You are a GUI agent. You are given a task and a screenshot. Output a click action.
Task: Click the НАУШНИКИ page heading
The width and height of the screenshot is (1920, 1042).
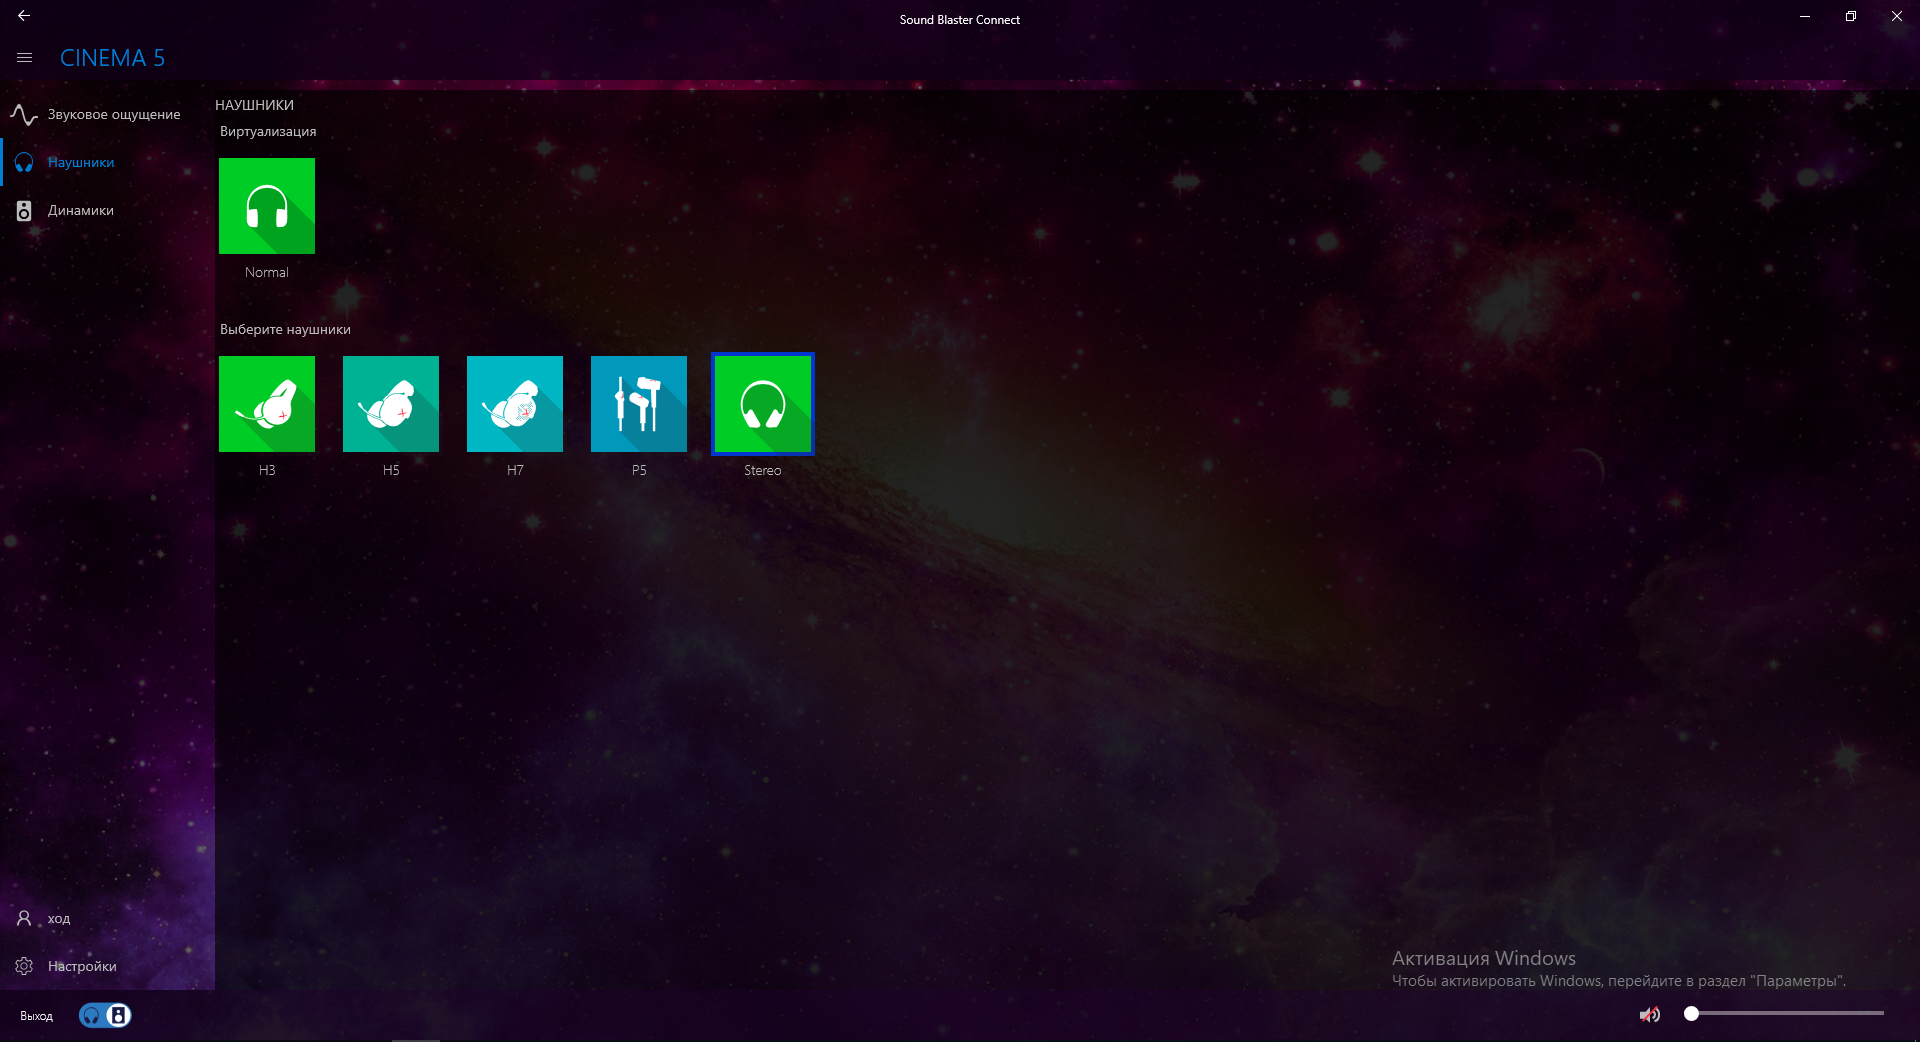pos(254,105)
